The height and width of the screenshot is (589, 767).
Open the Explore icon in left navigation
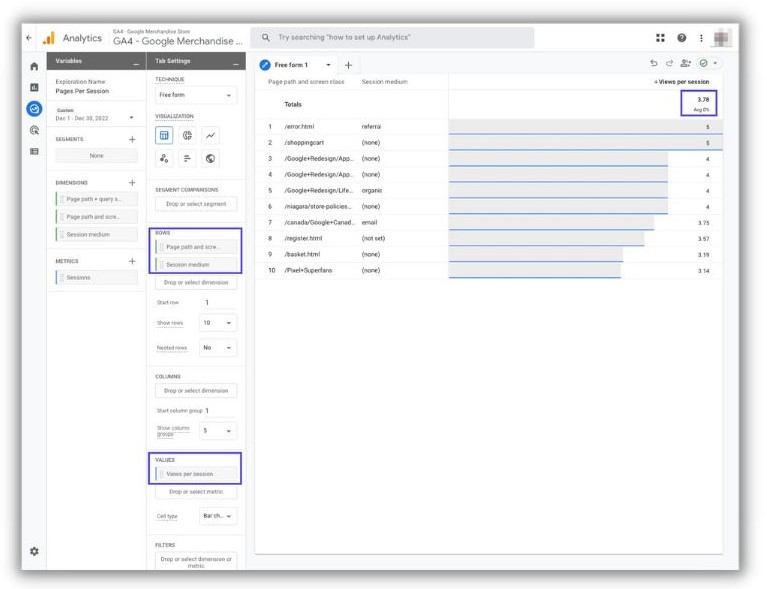pos(34,109)
